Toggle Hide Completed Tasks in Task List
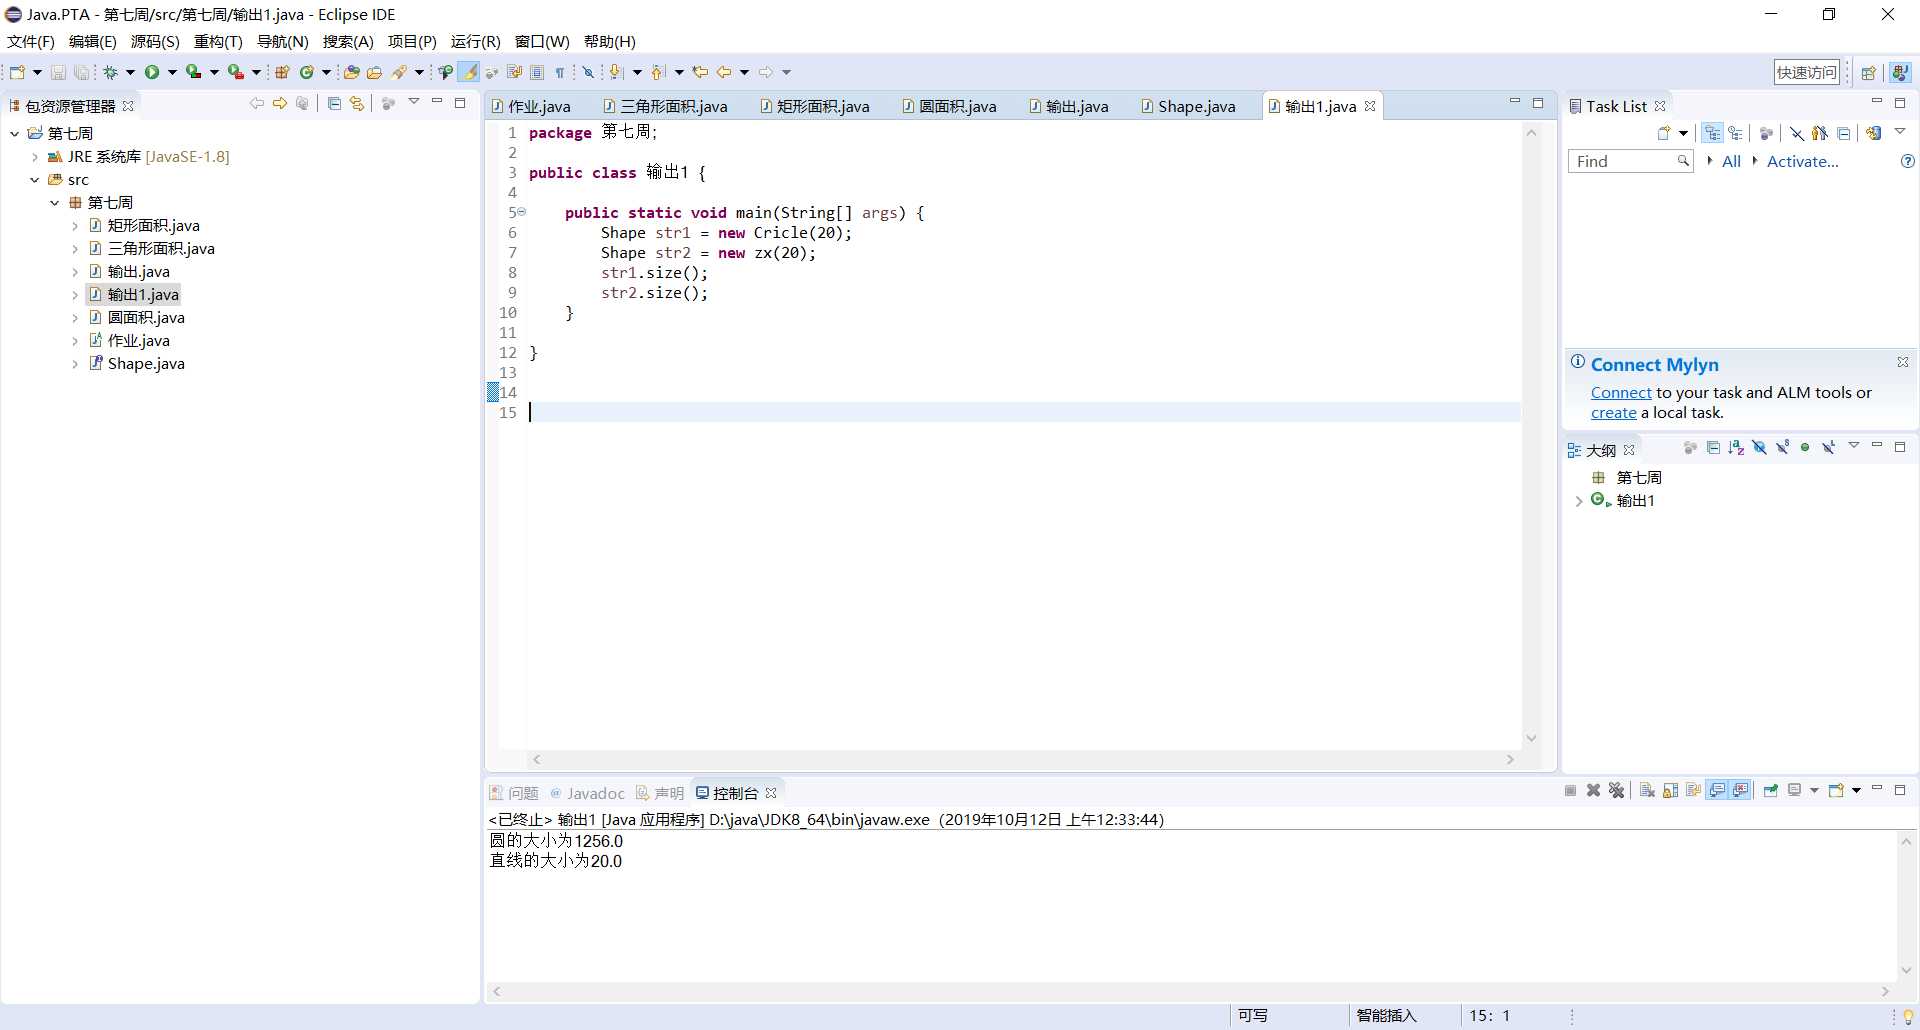The height and width of the screenshot is (1030, 1920). pos(1797,133)
